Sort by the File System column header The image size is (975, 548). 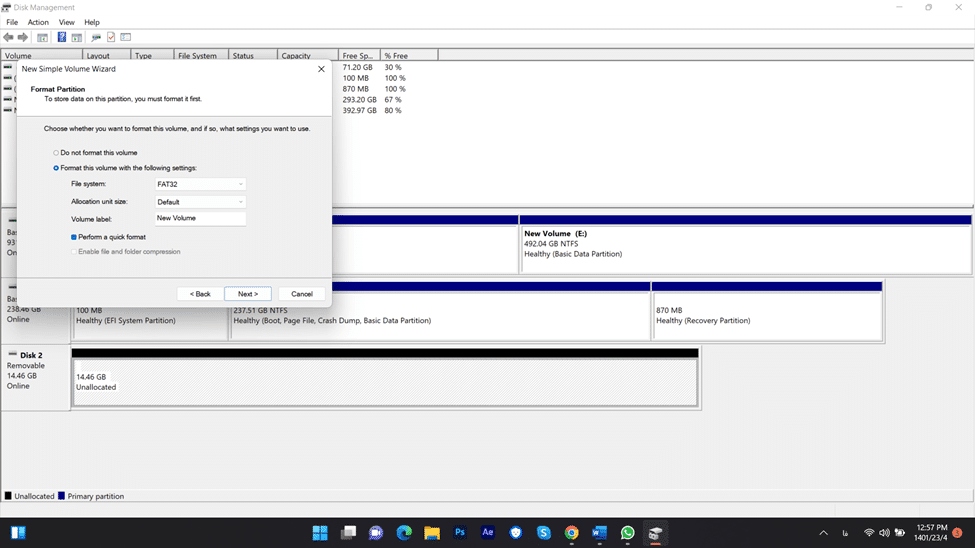201,55
